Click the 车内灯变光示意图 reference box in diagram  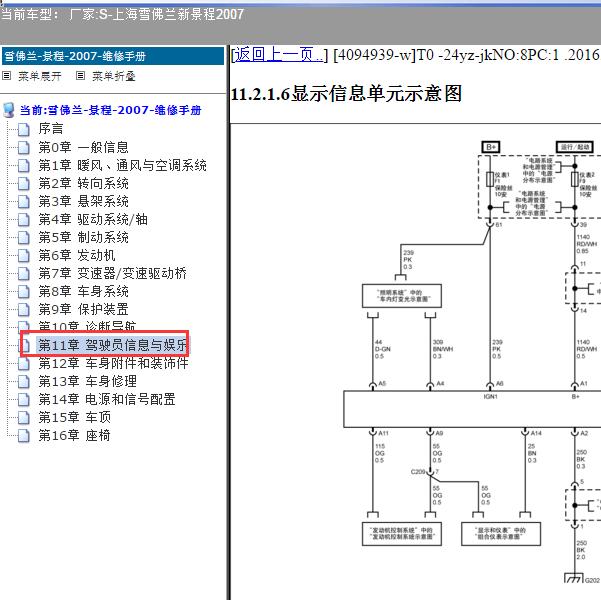pyautogui.click(x=402, y=296)
